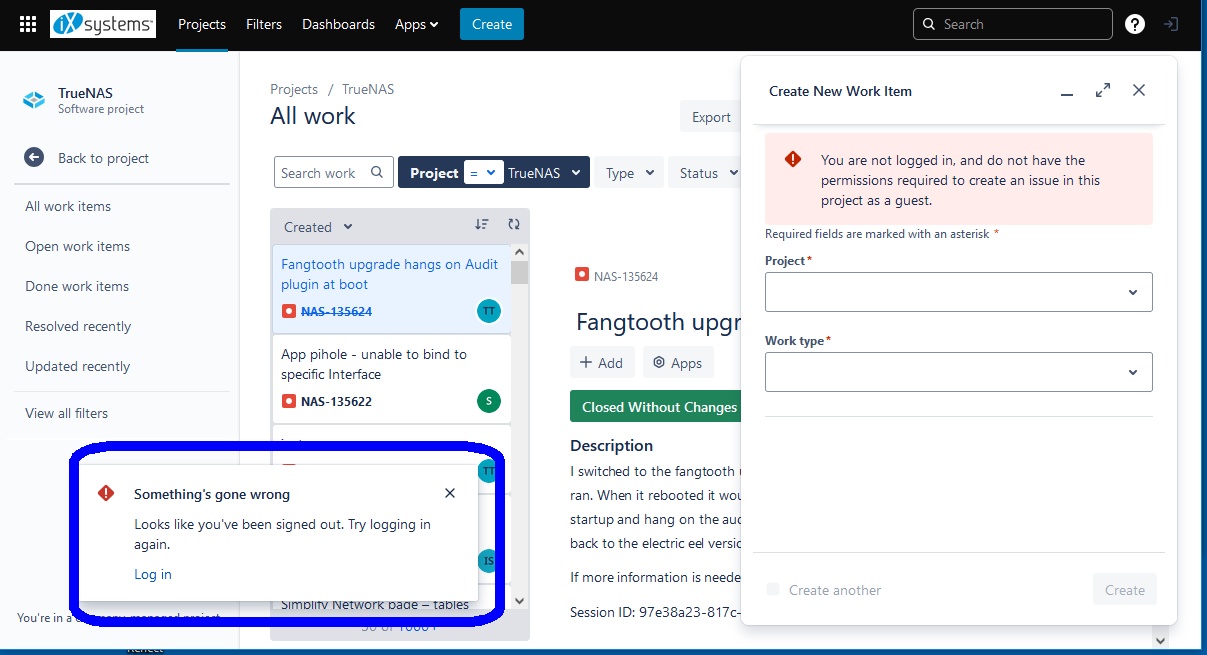The height and width of the screenshot is (655, 1207).
Task: Refresh the work item list results
Action: [x=514, y=225]
